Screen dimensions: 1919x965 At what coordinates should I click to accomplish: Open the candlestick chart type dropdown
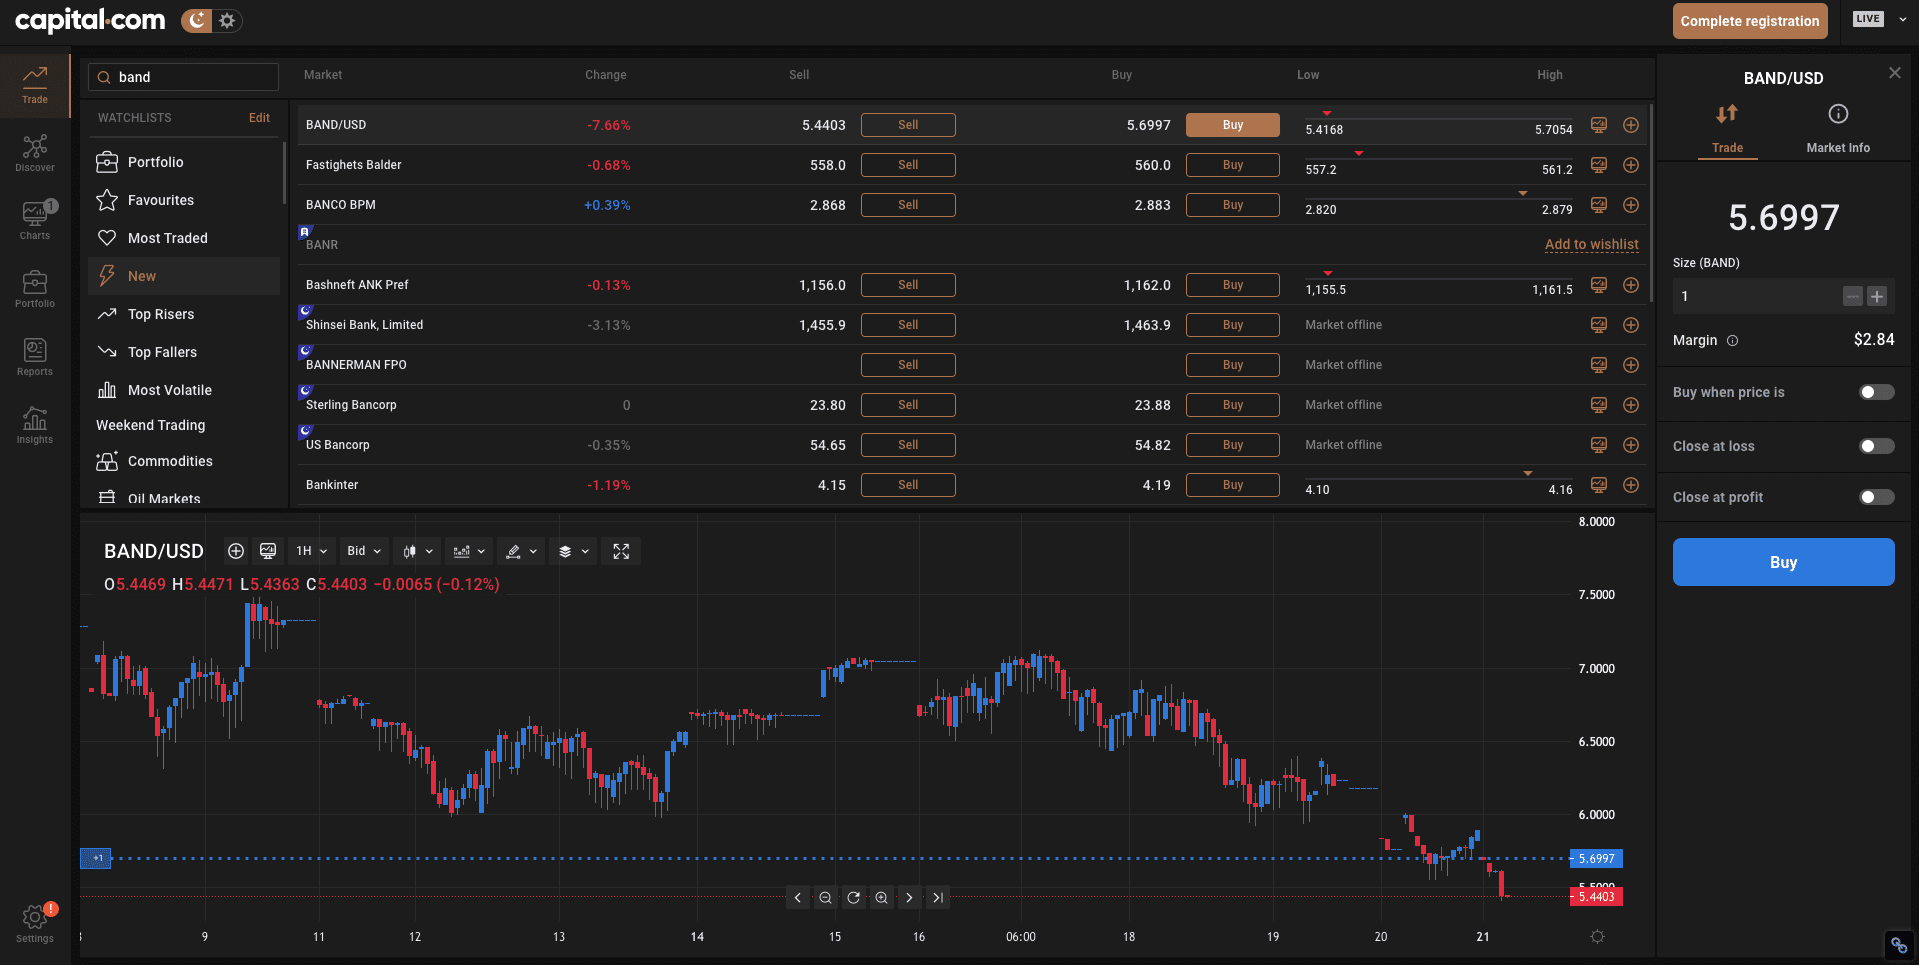coord(418,551)
